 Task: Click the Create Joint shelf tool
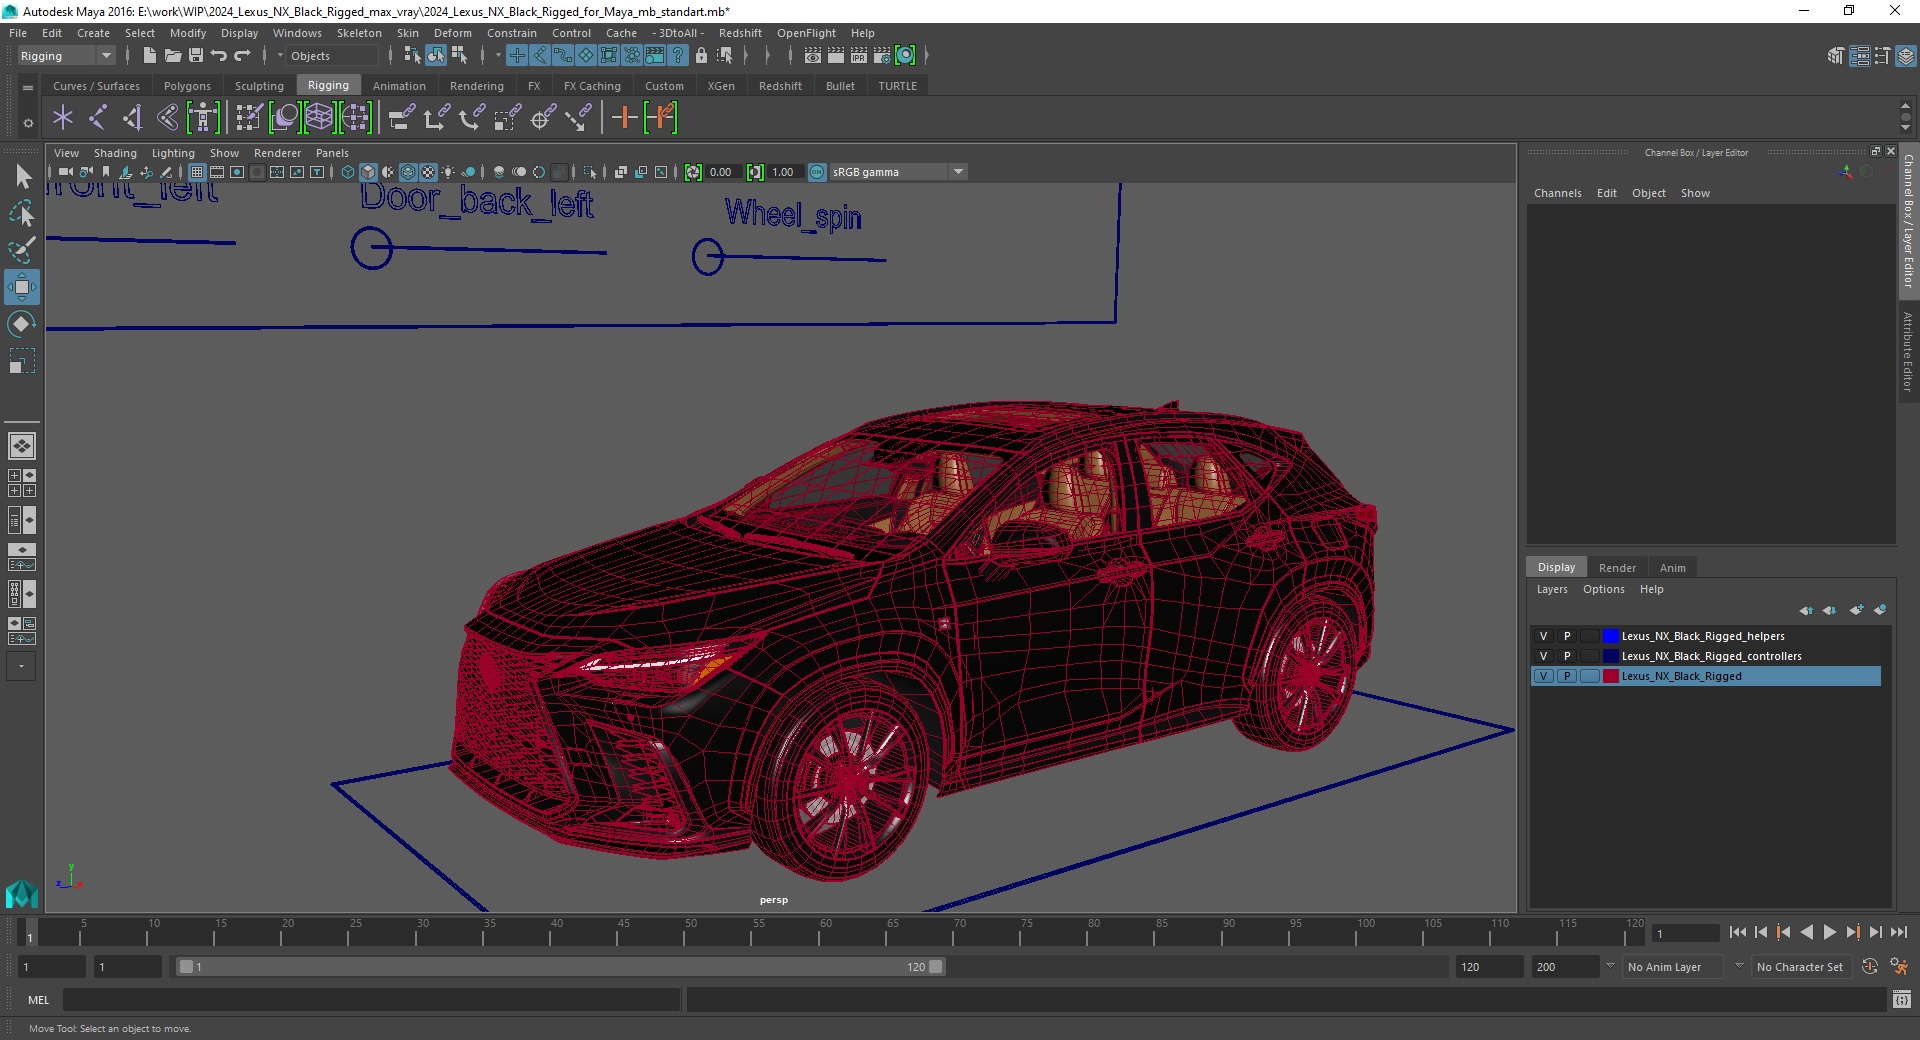point(97,118)
